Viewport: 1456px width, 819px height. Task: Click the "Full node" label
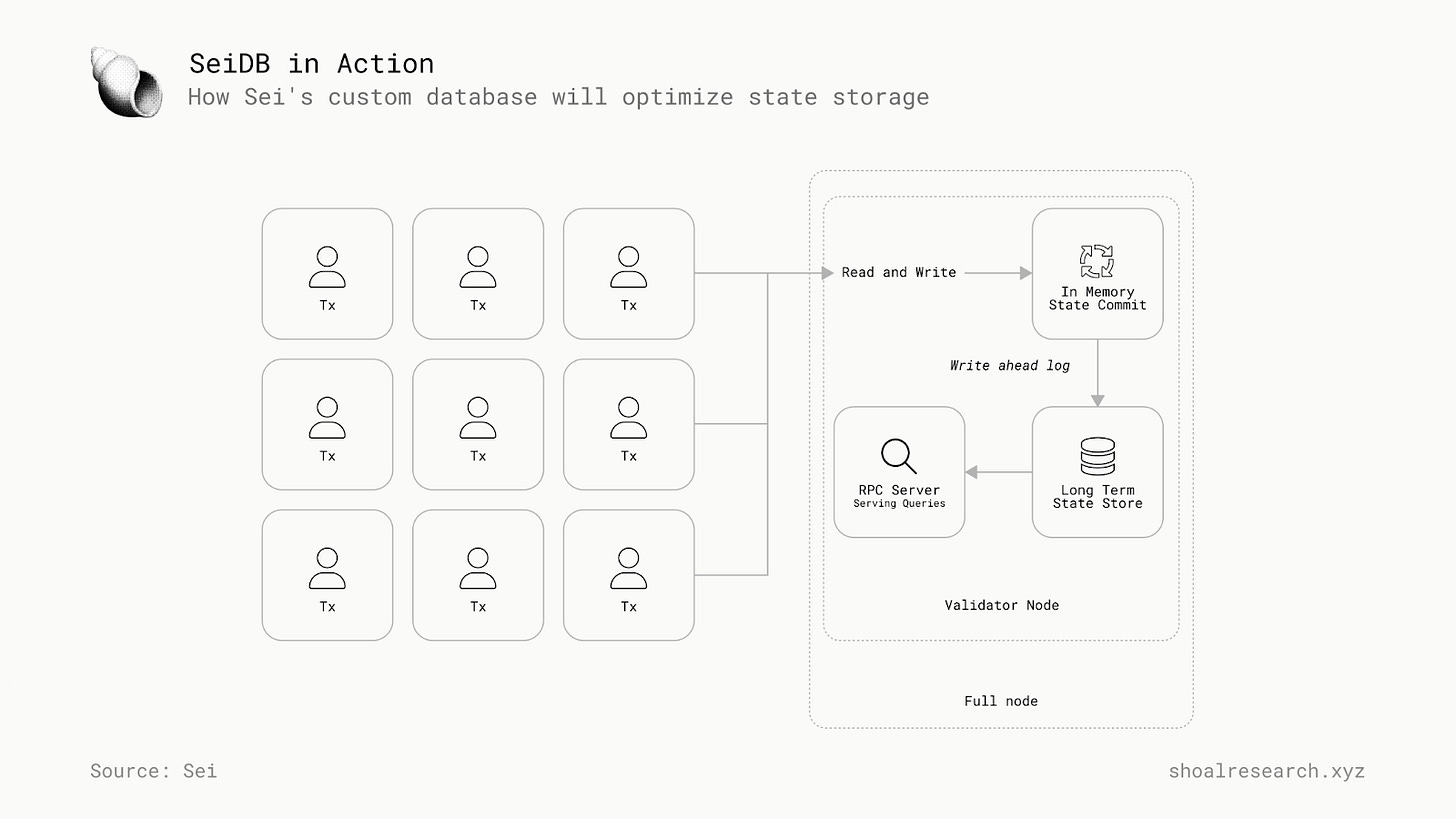click(x=1001, y=701)
